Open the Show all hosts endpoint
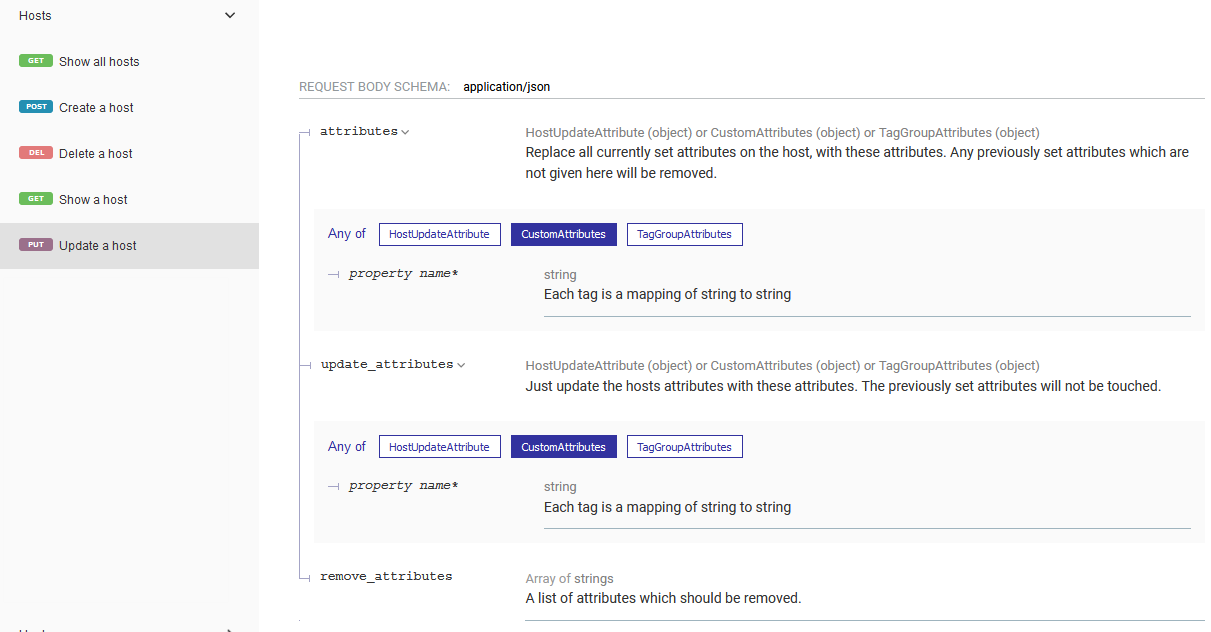Viewport: 1211px width, 632px height. pos(99,62)
